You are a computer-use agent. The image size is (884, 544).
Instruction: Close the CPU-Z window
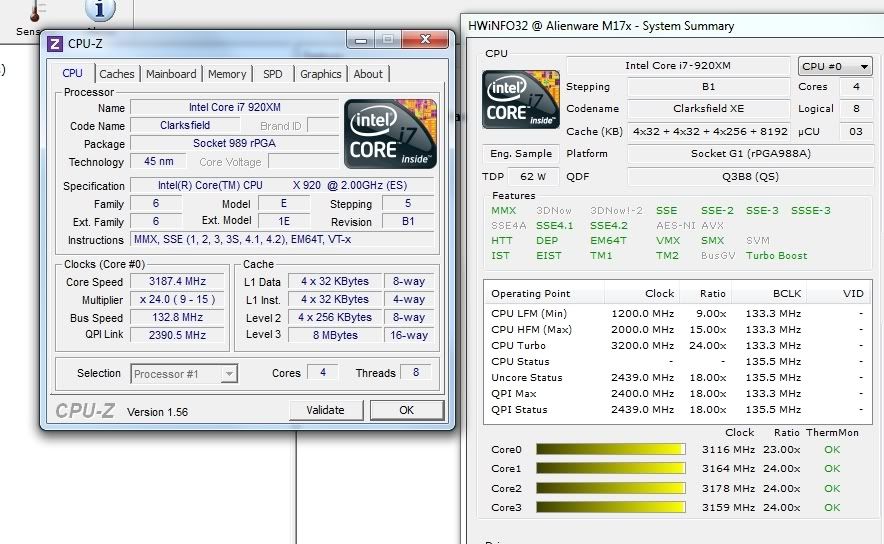[x=425, y=39]
